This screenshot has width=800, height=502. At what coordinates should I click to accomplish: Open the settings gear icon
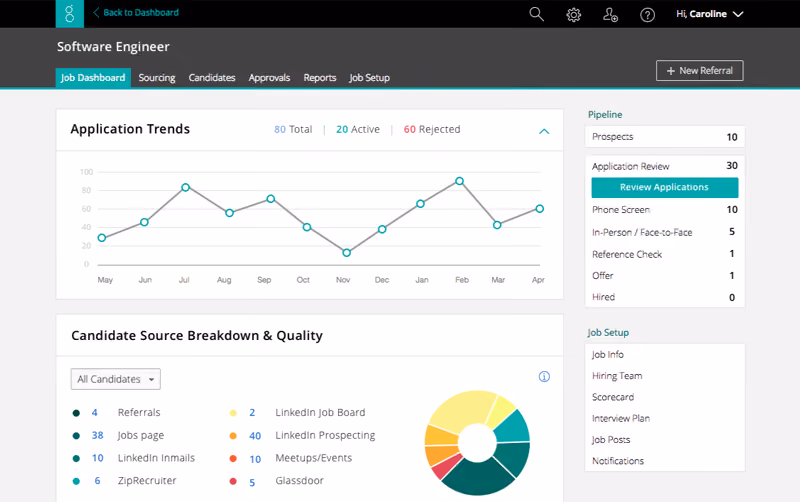click(573, 15)
